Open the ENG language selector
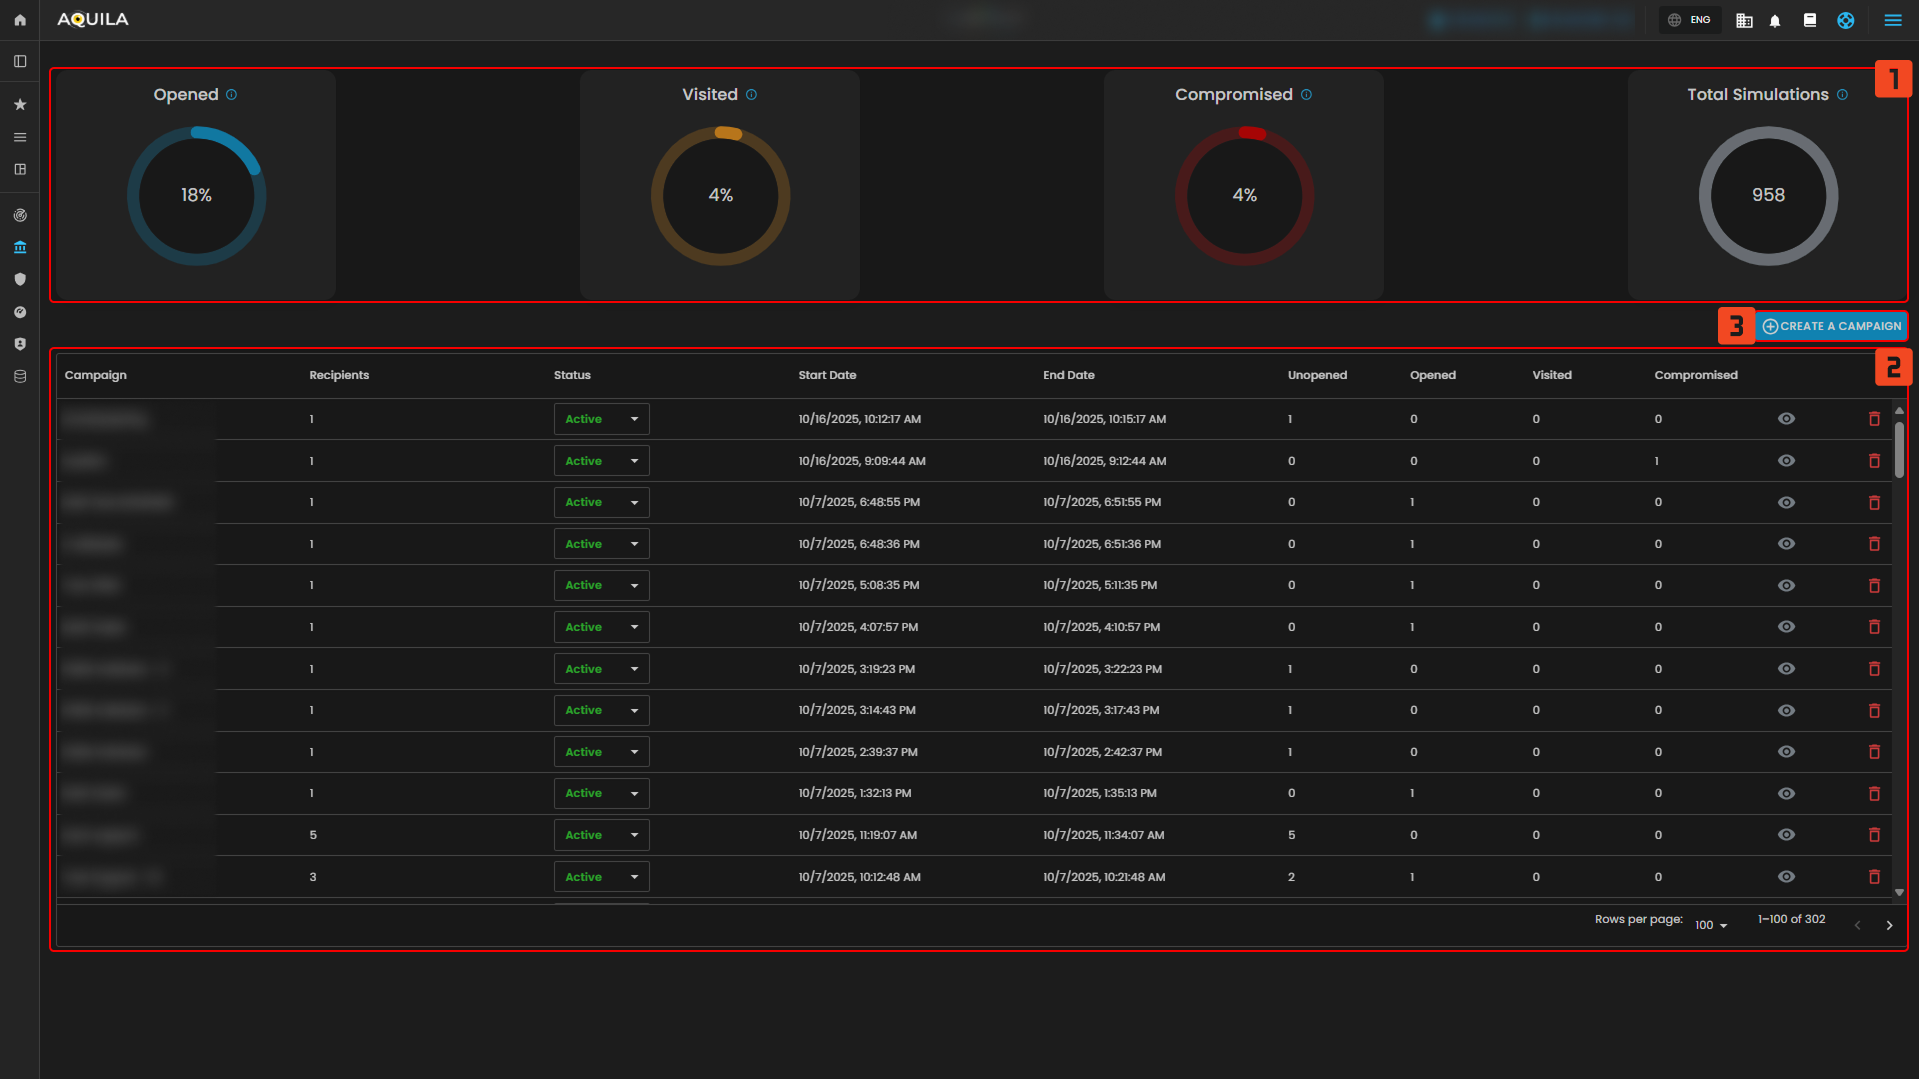 (x=1690, y=20)
